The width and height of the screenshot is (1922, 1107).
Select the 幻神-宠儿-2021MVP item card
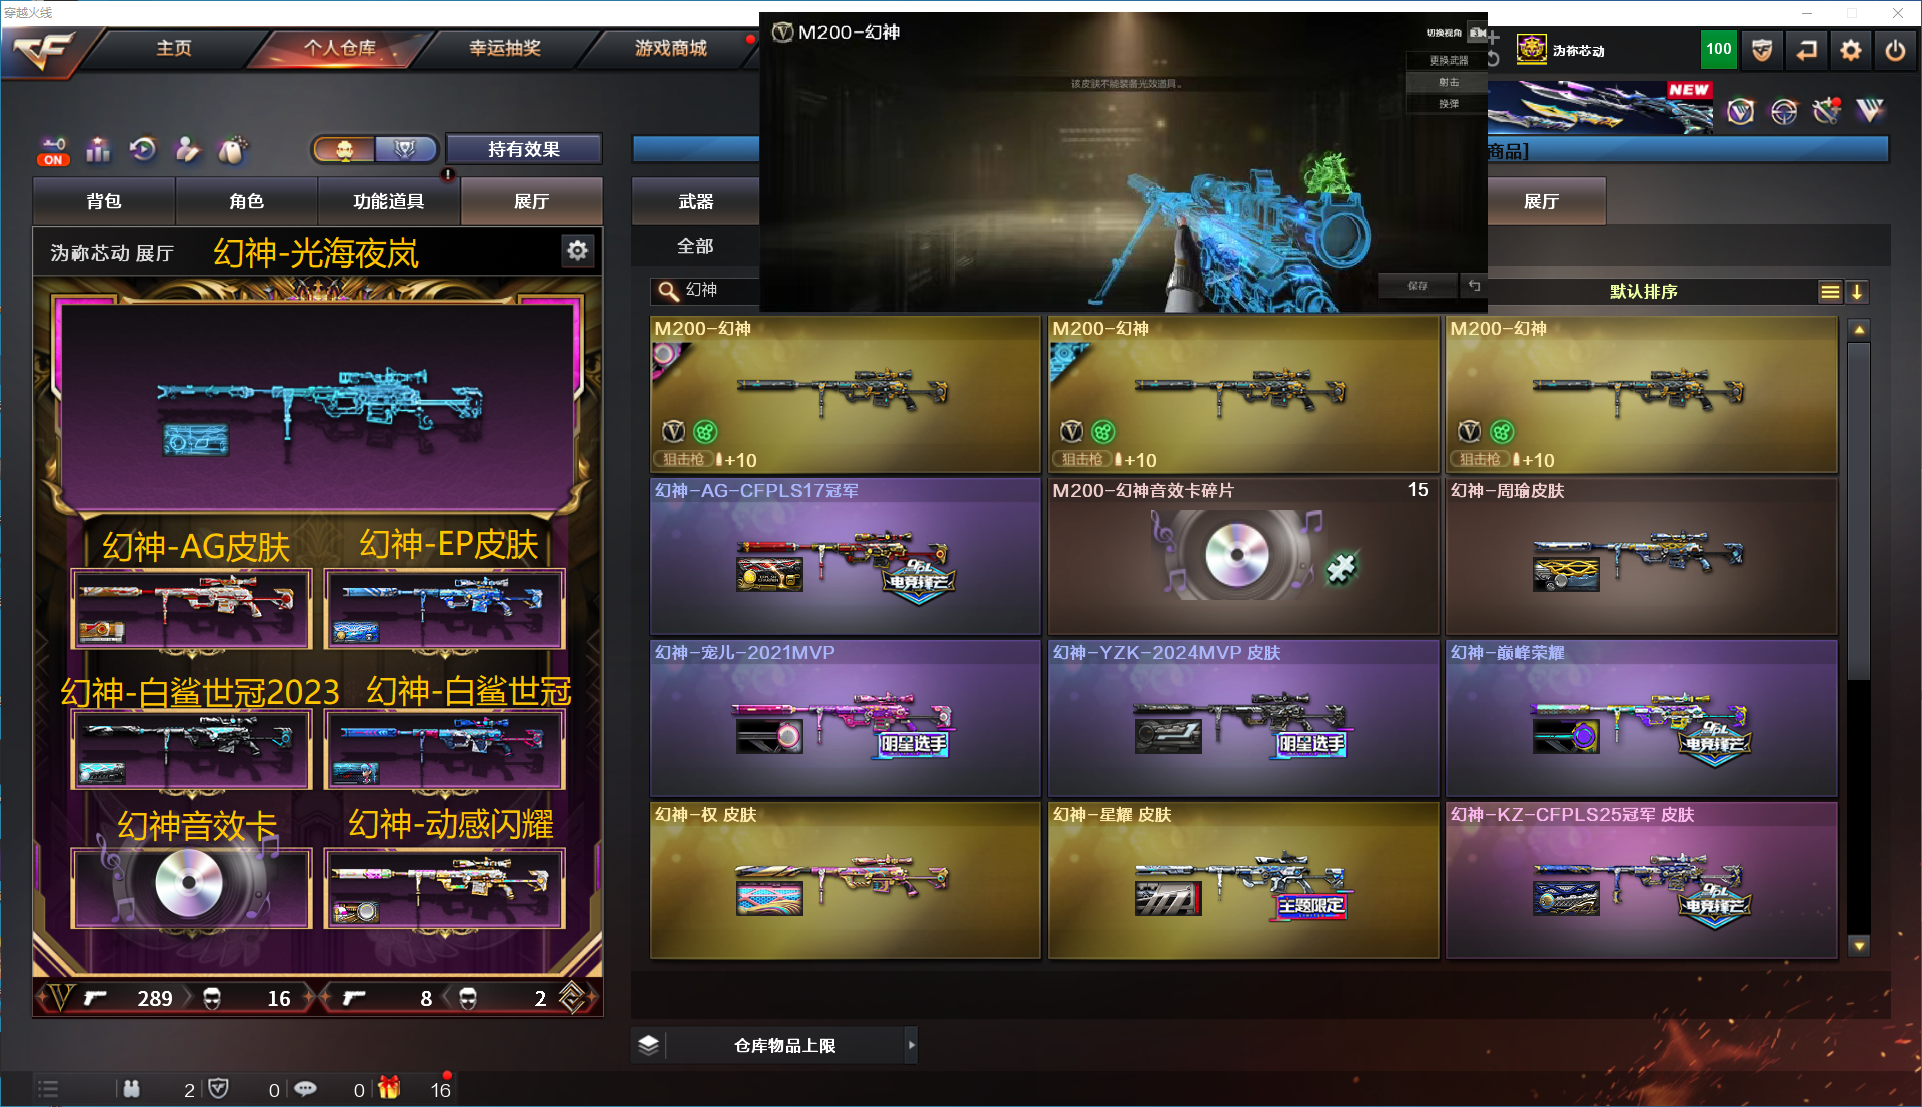[845, 718]
